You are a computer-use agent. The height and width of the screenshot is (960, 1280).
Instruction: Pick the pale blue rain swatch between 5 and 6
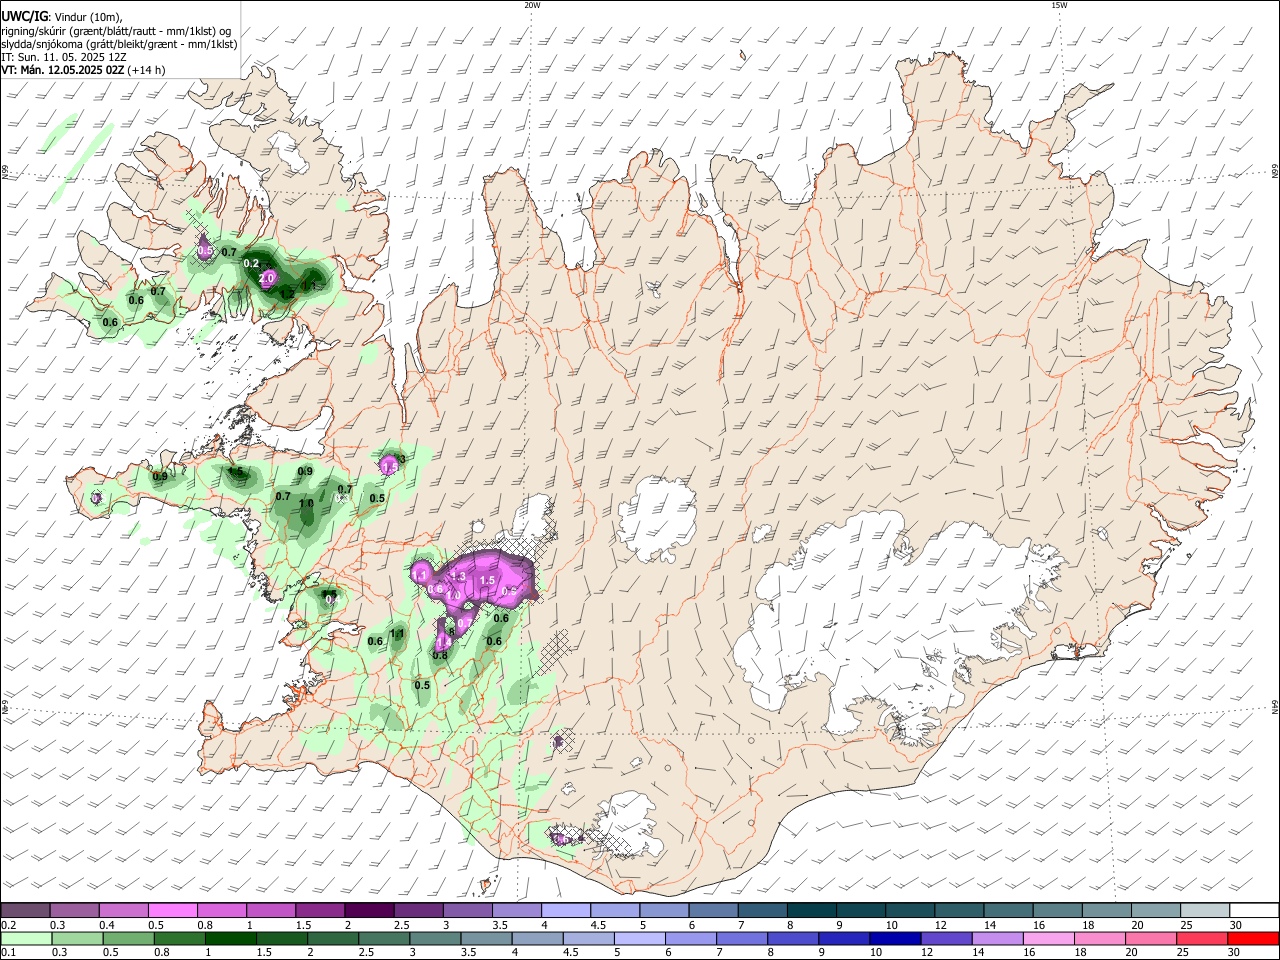639,938
